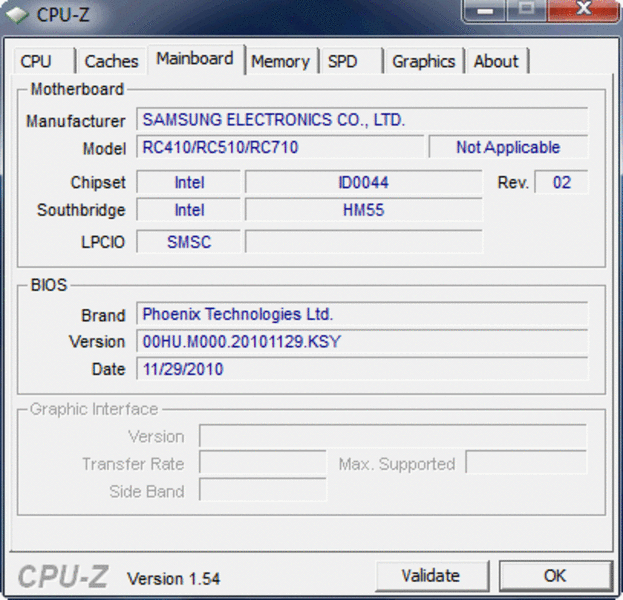Image resolution: width=623 pixels, height=600 pixels.
Task: Switch to the Graphics tab
Action: pyautogui.click(x=424, y=61)
